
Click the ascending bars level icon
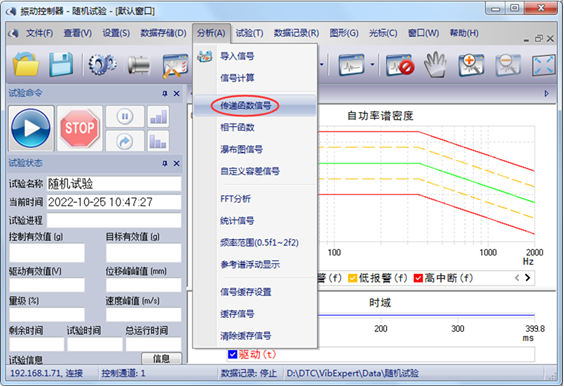(158, 116)
